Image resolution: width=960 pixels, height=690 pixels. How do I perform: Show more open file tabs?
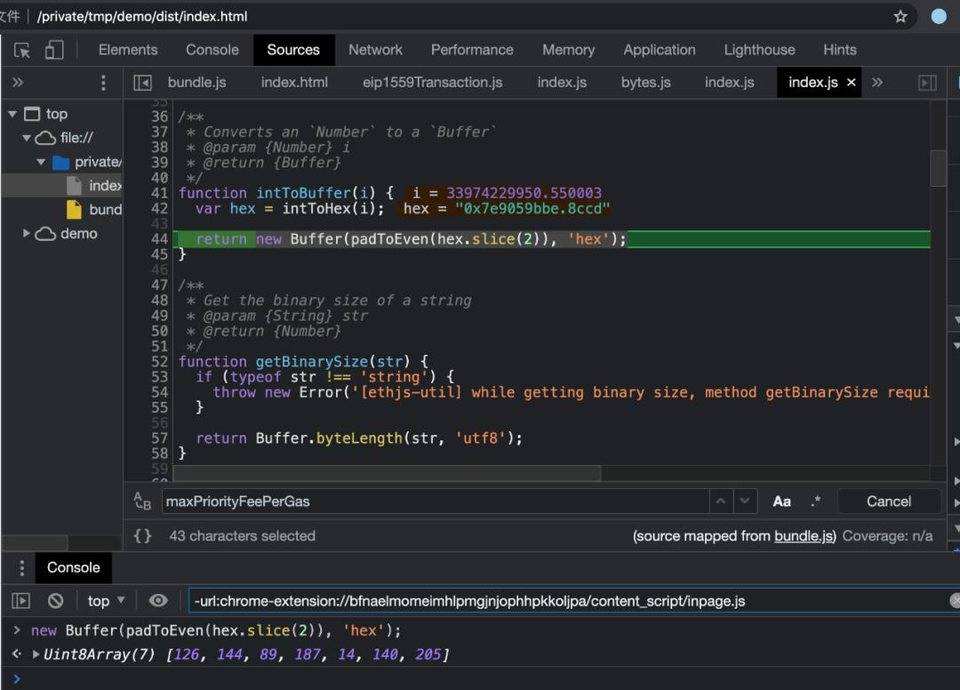point(877,82)
